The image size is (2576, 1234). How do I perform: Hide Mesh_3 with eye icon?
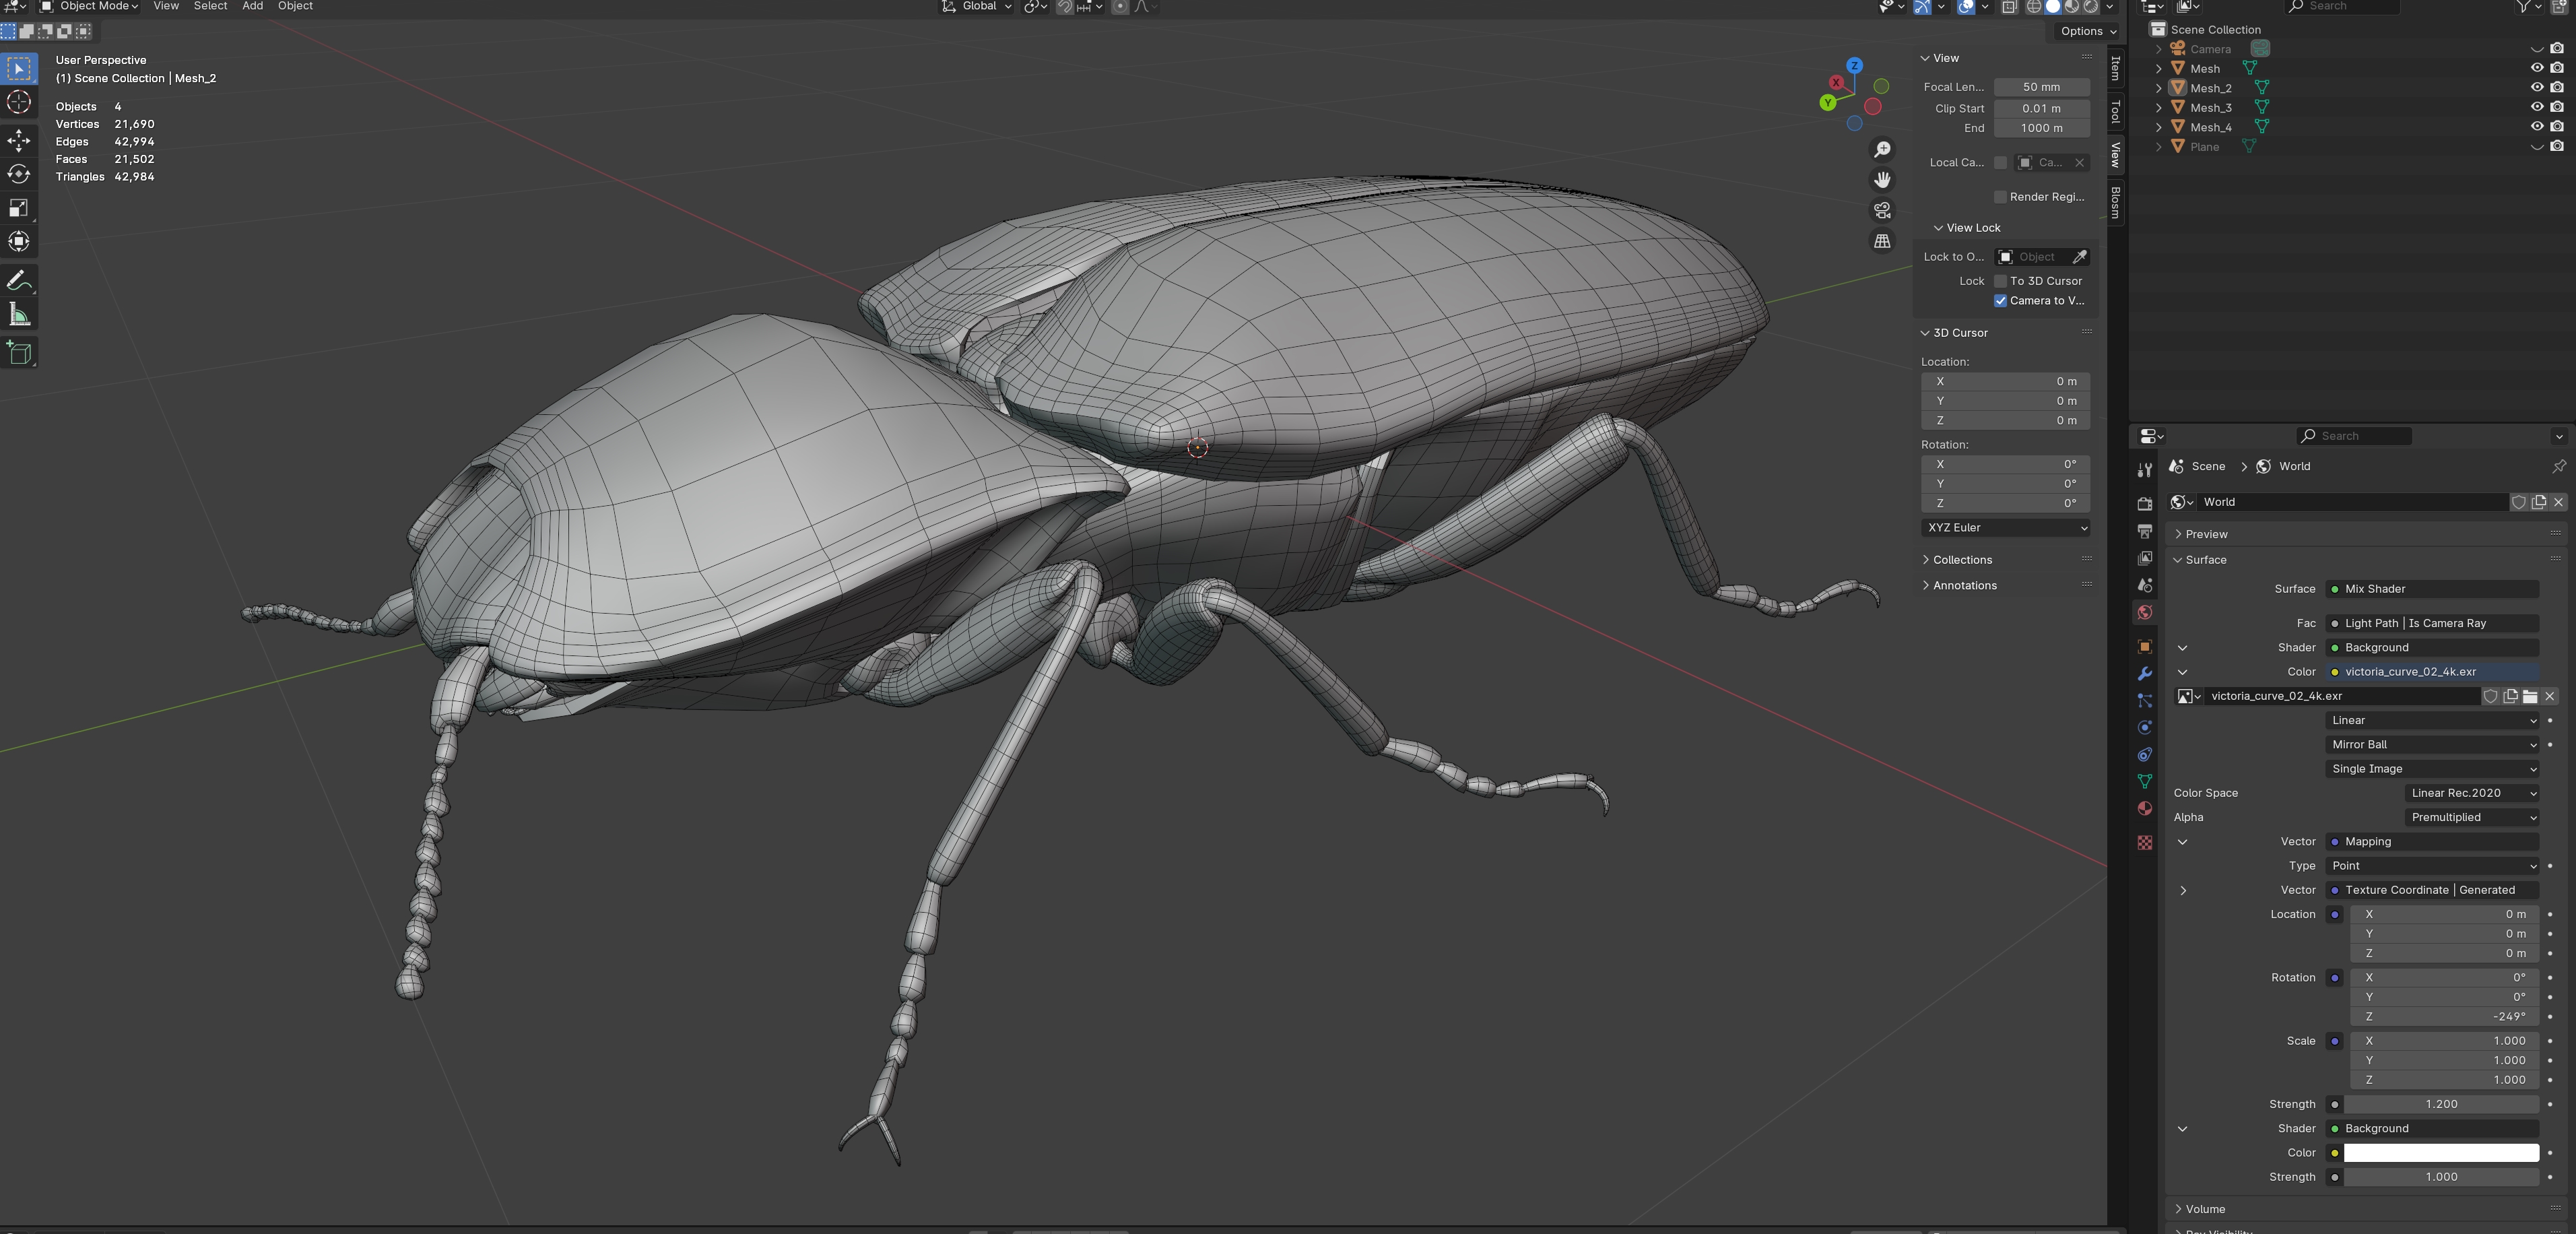pos(2536,107)
